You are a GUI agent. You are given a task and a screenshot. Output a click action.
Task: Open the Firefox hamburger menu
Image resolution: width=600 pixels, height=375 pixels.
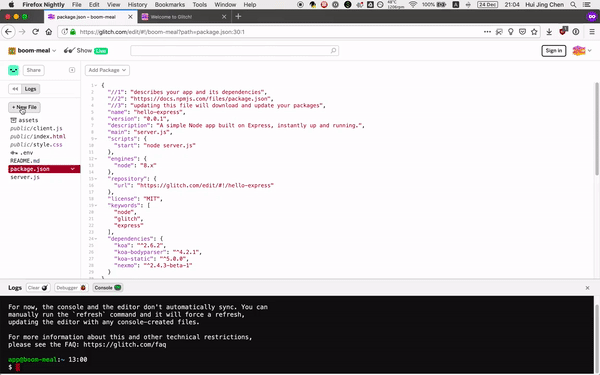point(592,32)
